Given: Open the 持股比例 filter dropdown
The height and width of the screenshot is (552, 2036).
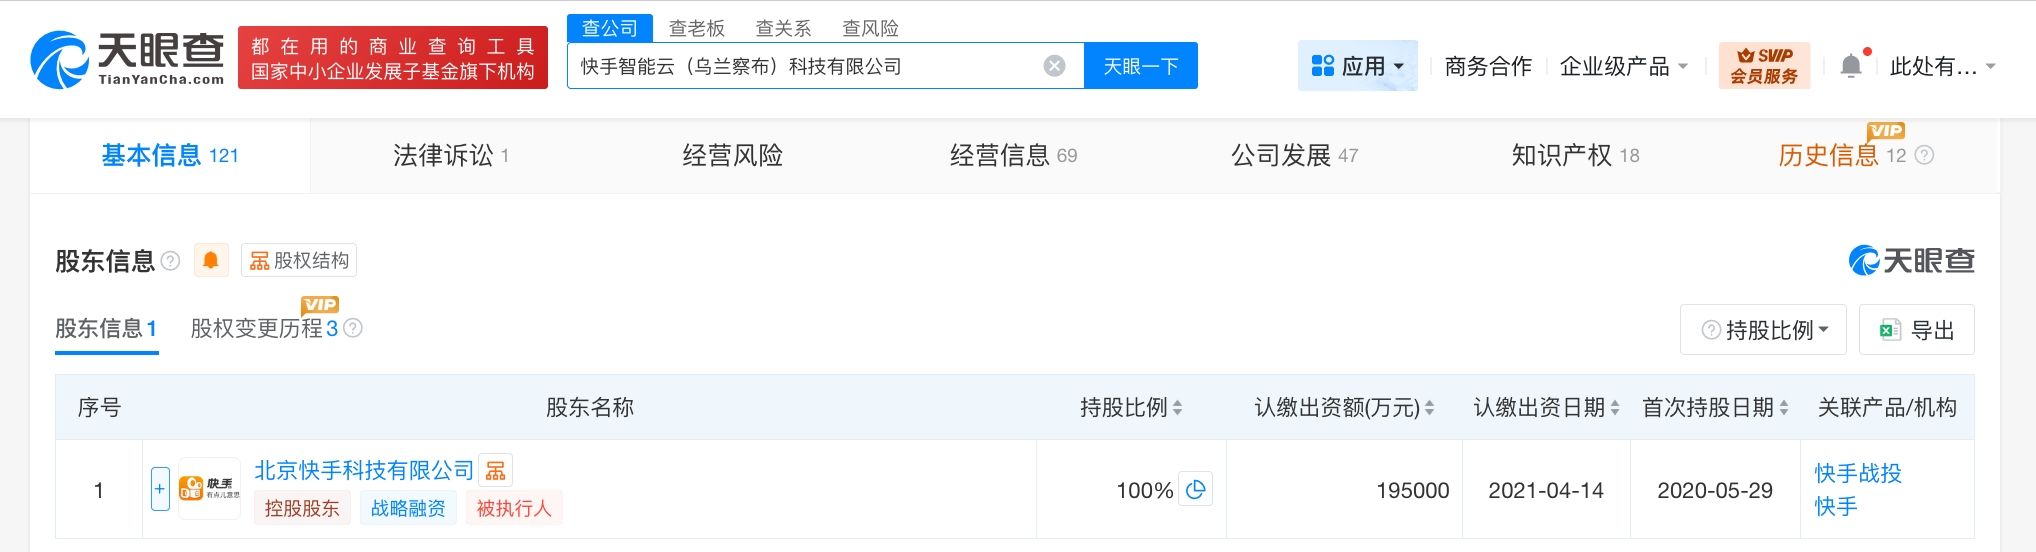Looking at the screenshot, I should coord(1766,330).
